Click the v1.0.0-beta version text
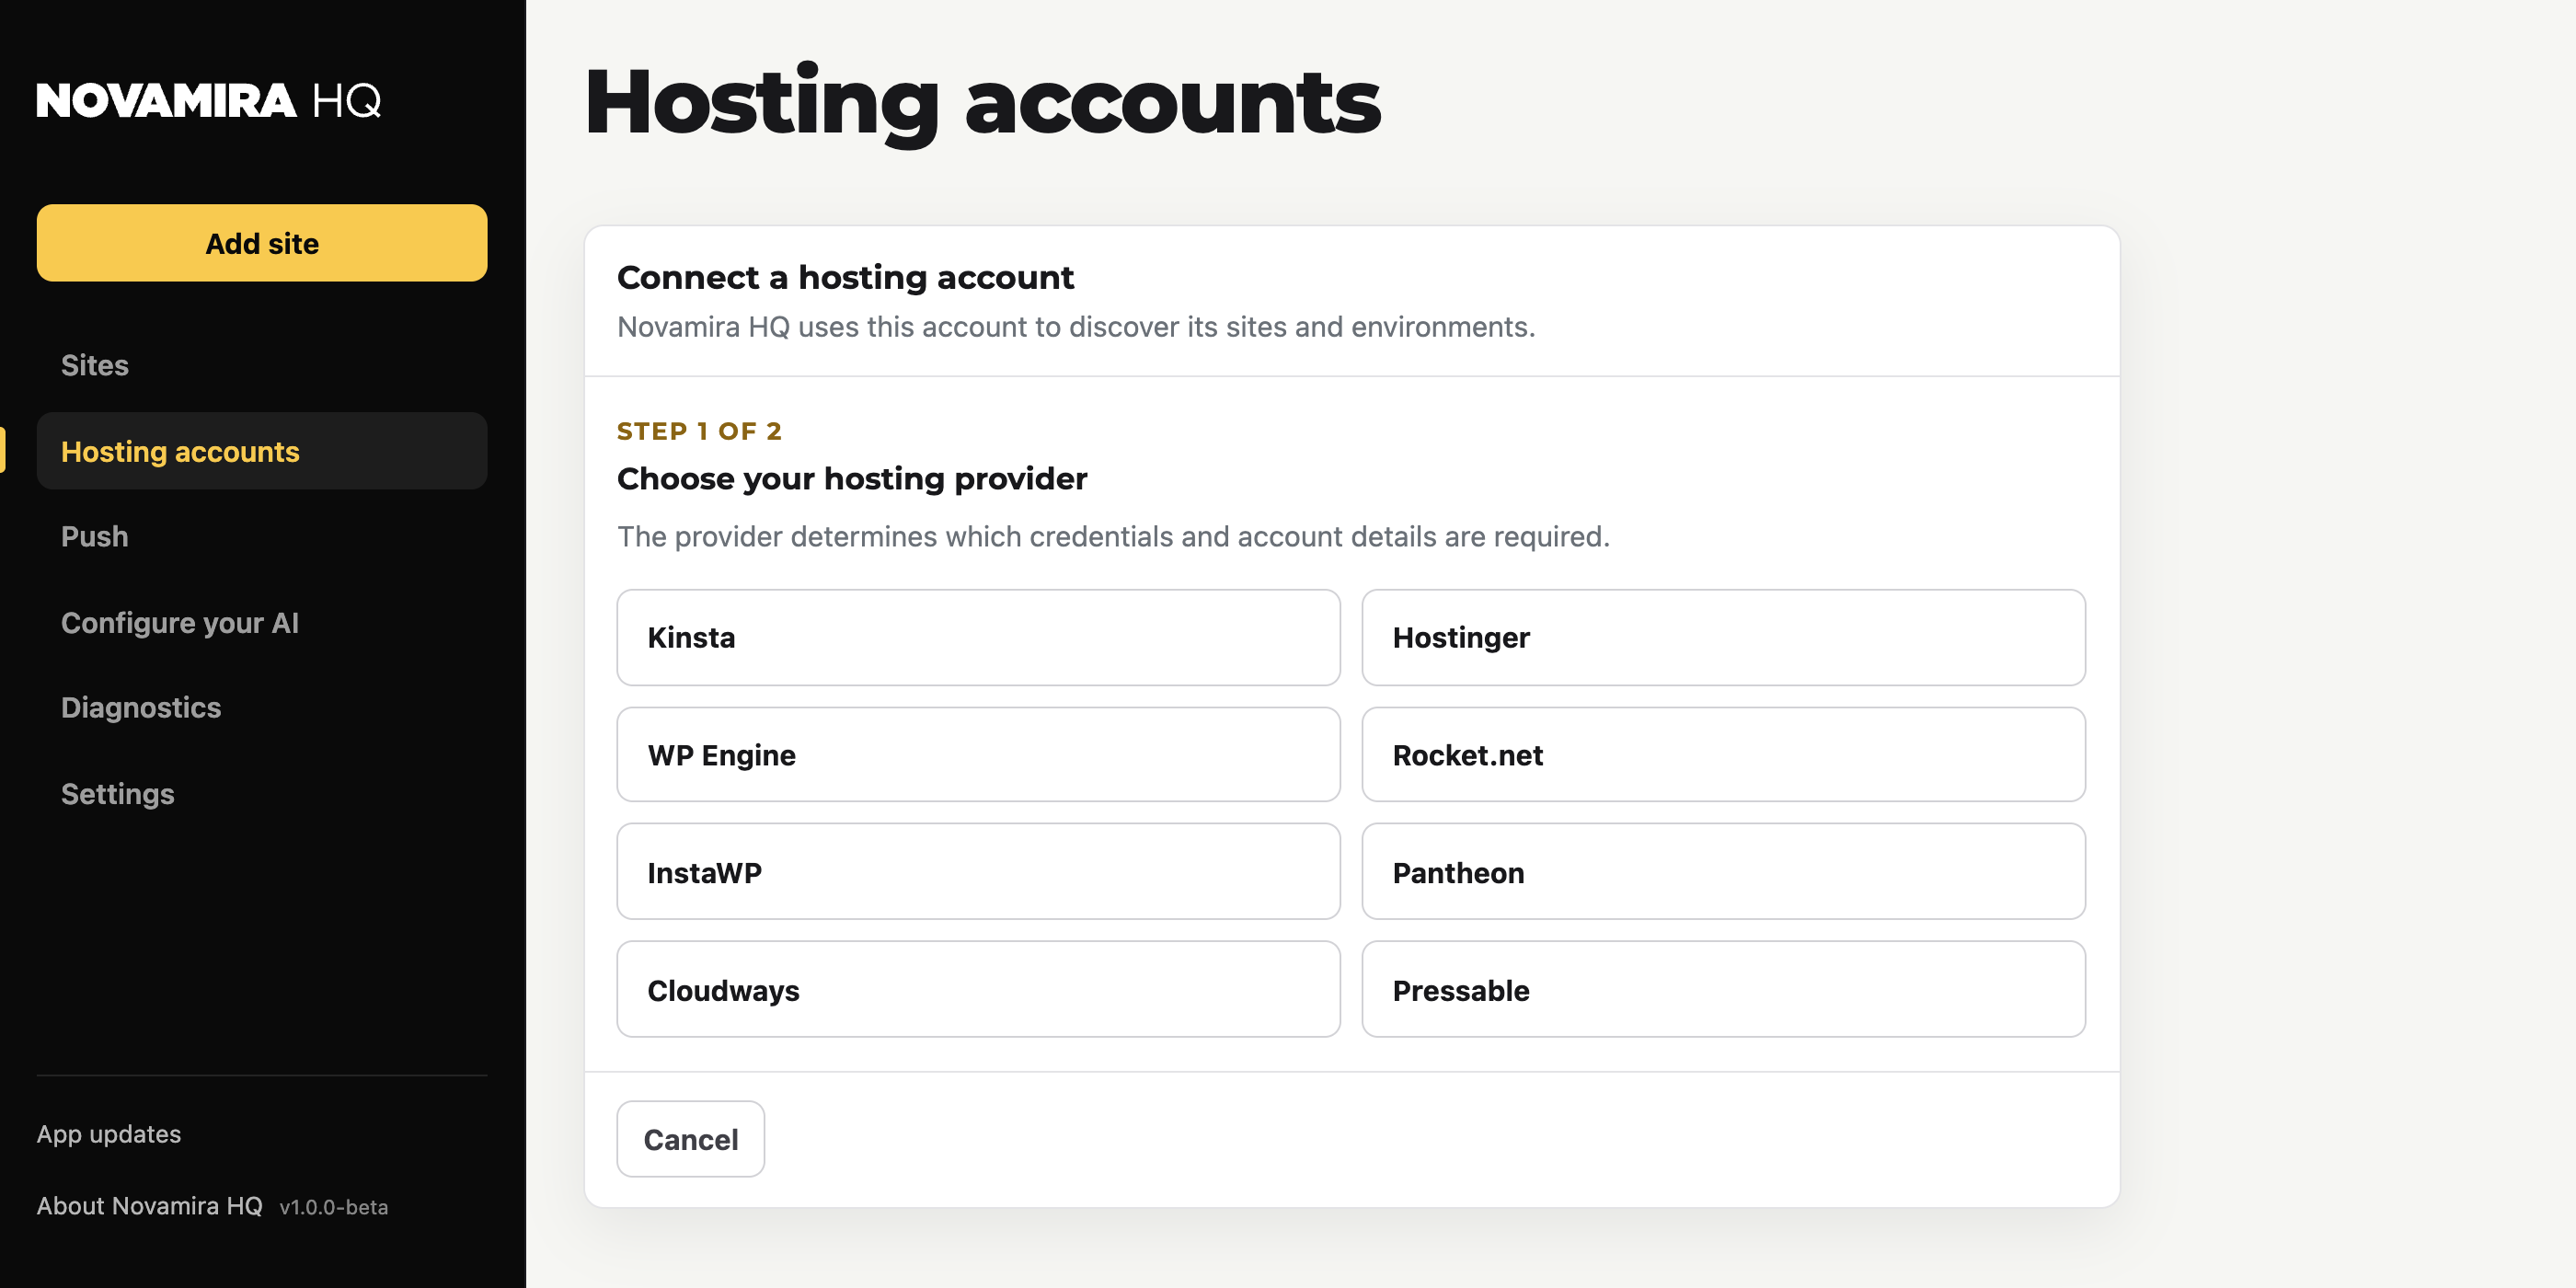Screen dimensions: 2576x1288 point(334,1207)
